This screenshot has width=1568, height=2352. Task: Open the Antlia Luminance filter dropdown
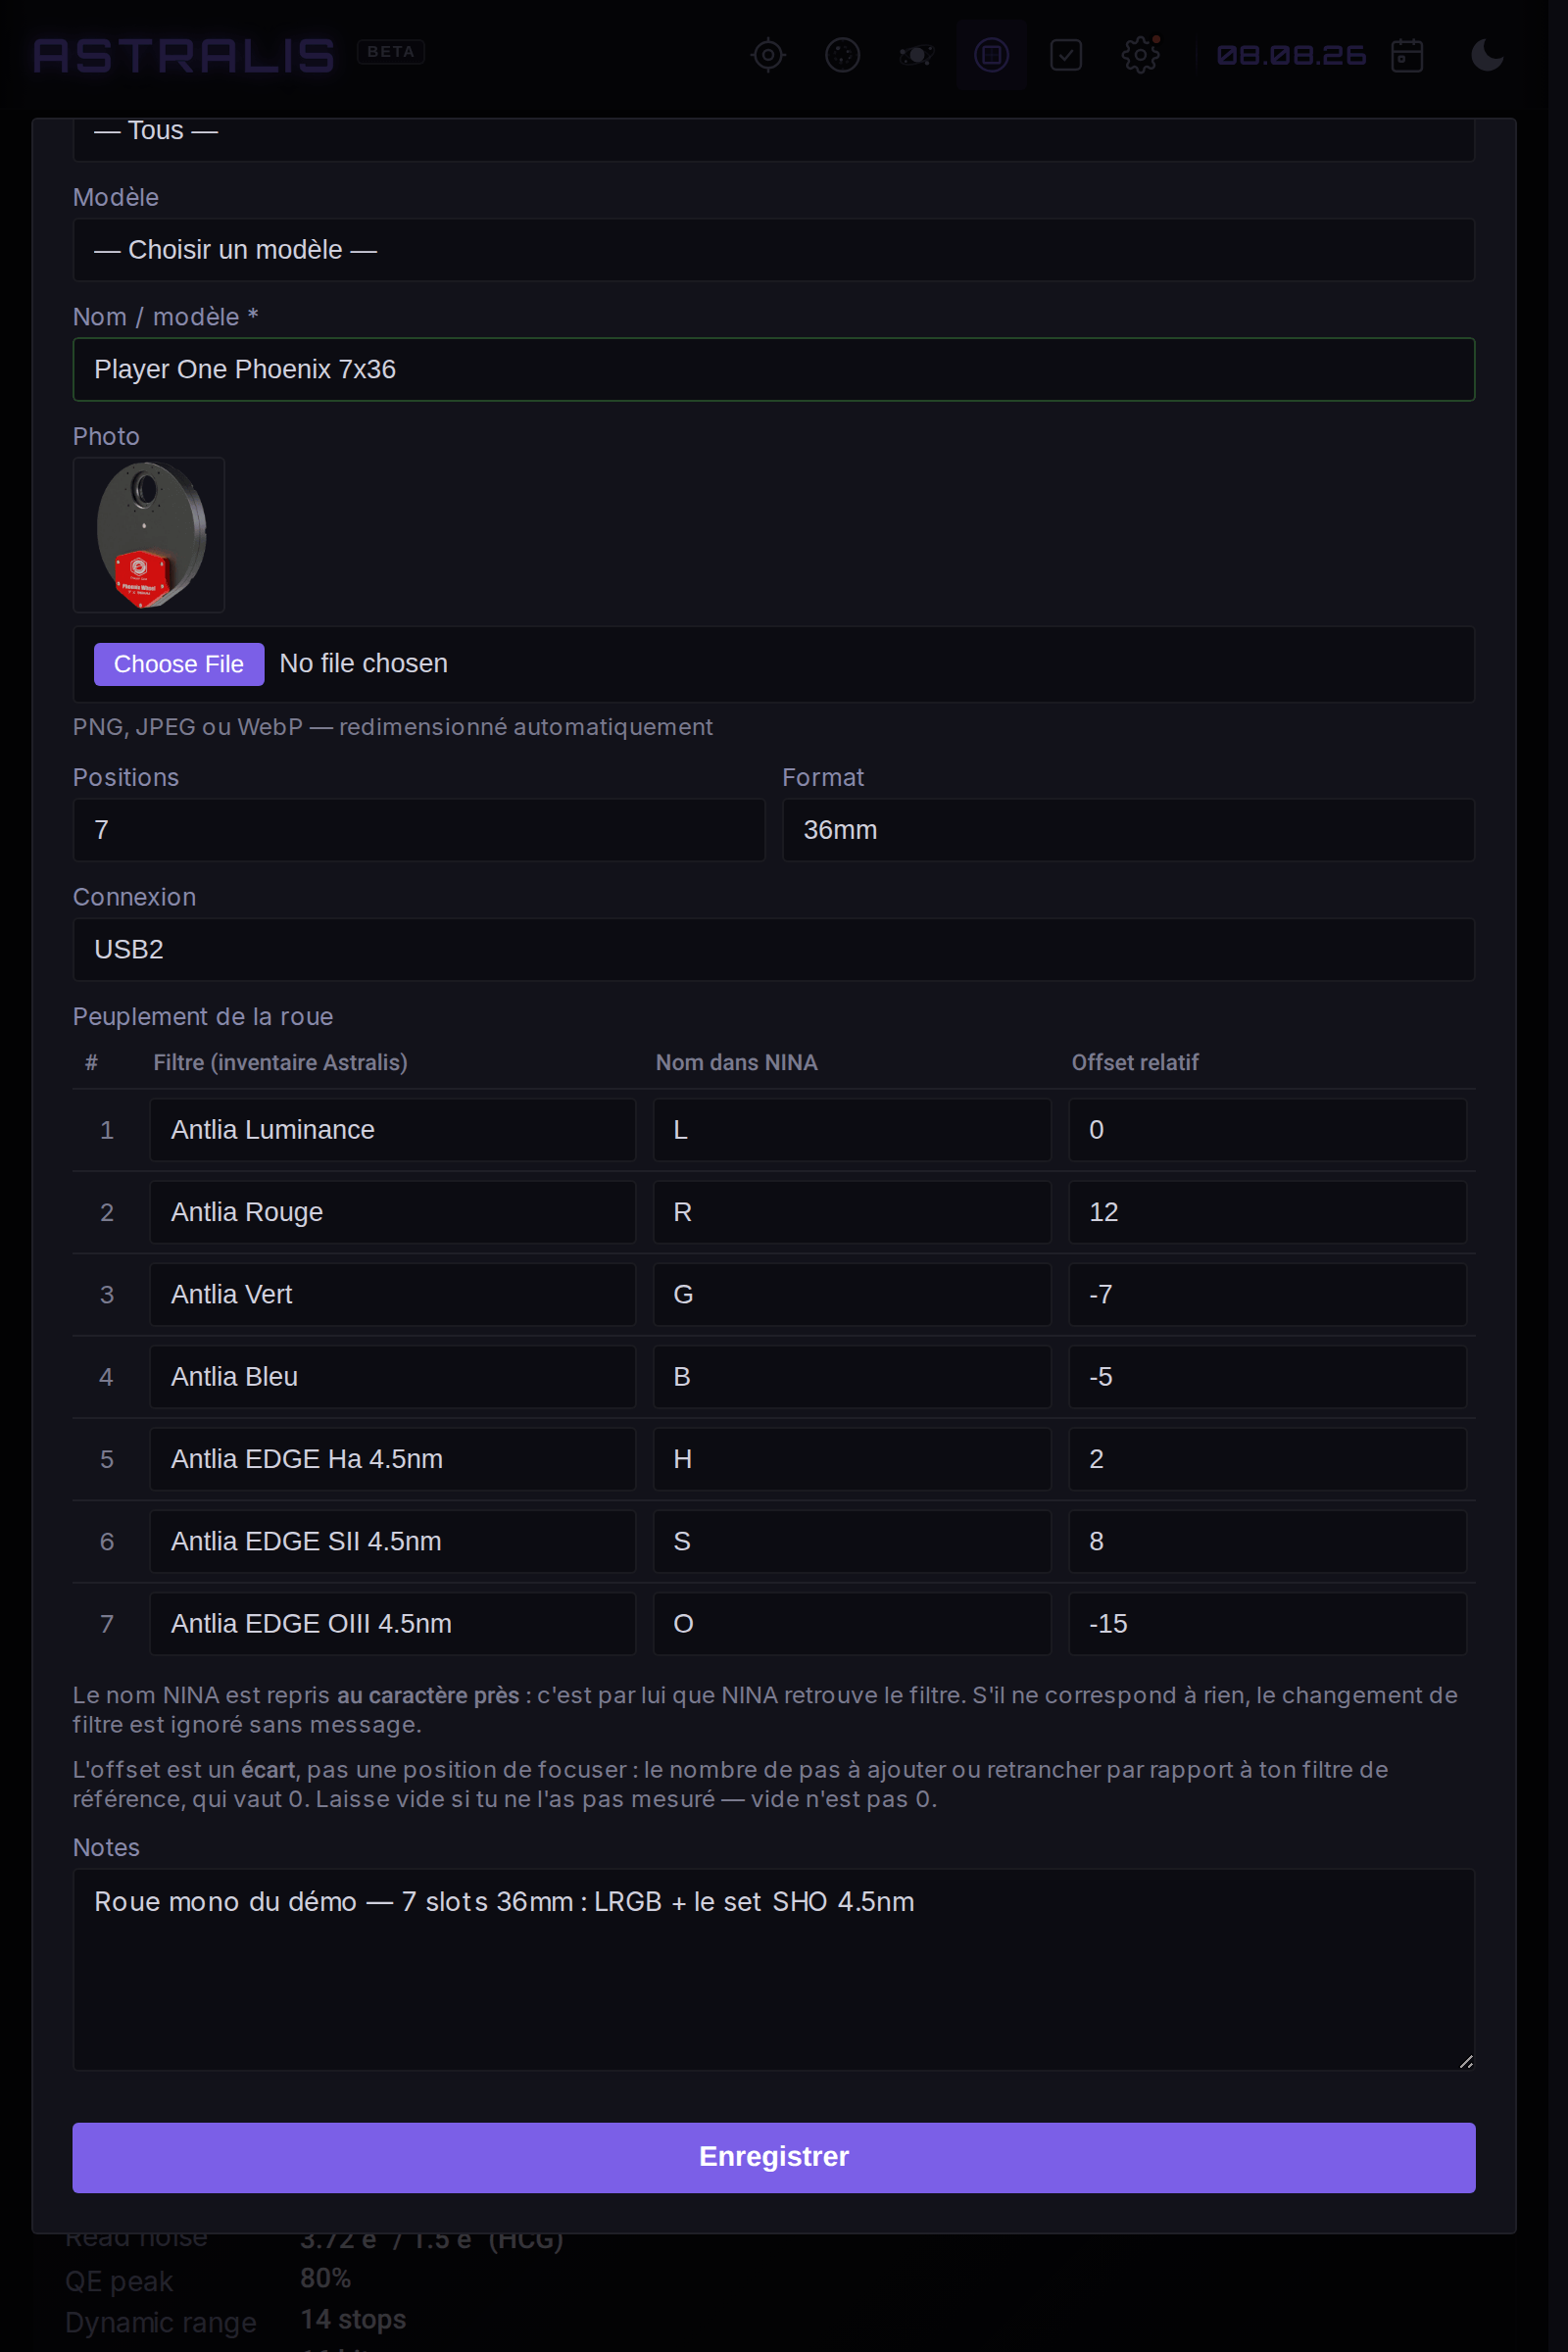pyautogui.click(x=393, y=1130)
